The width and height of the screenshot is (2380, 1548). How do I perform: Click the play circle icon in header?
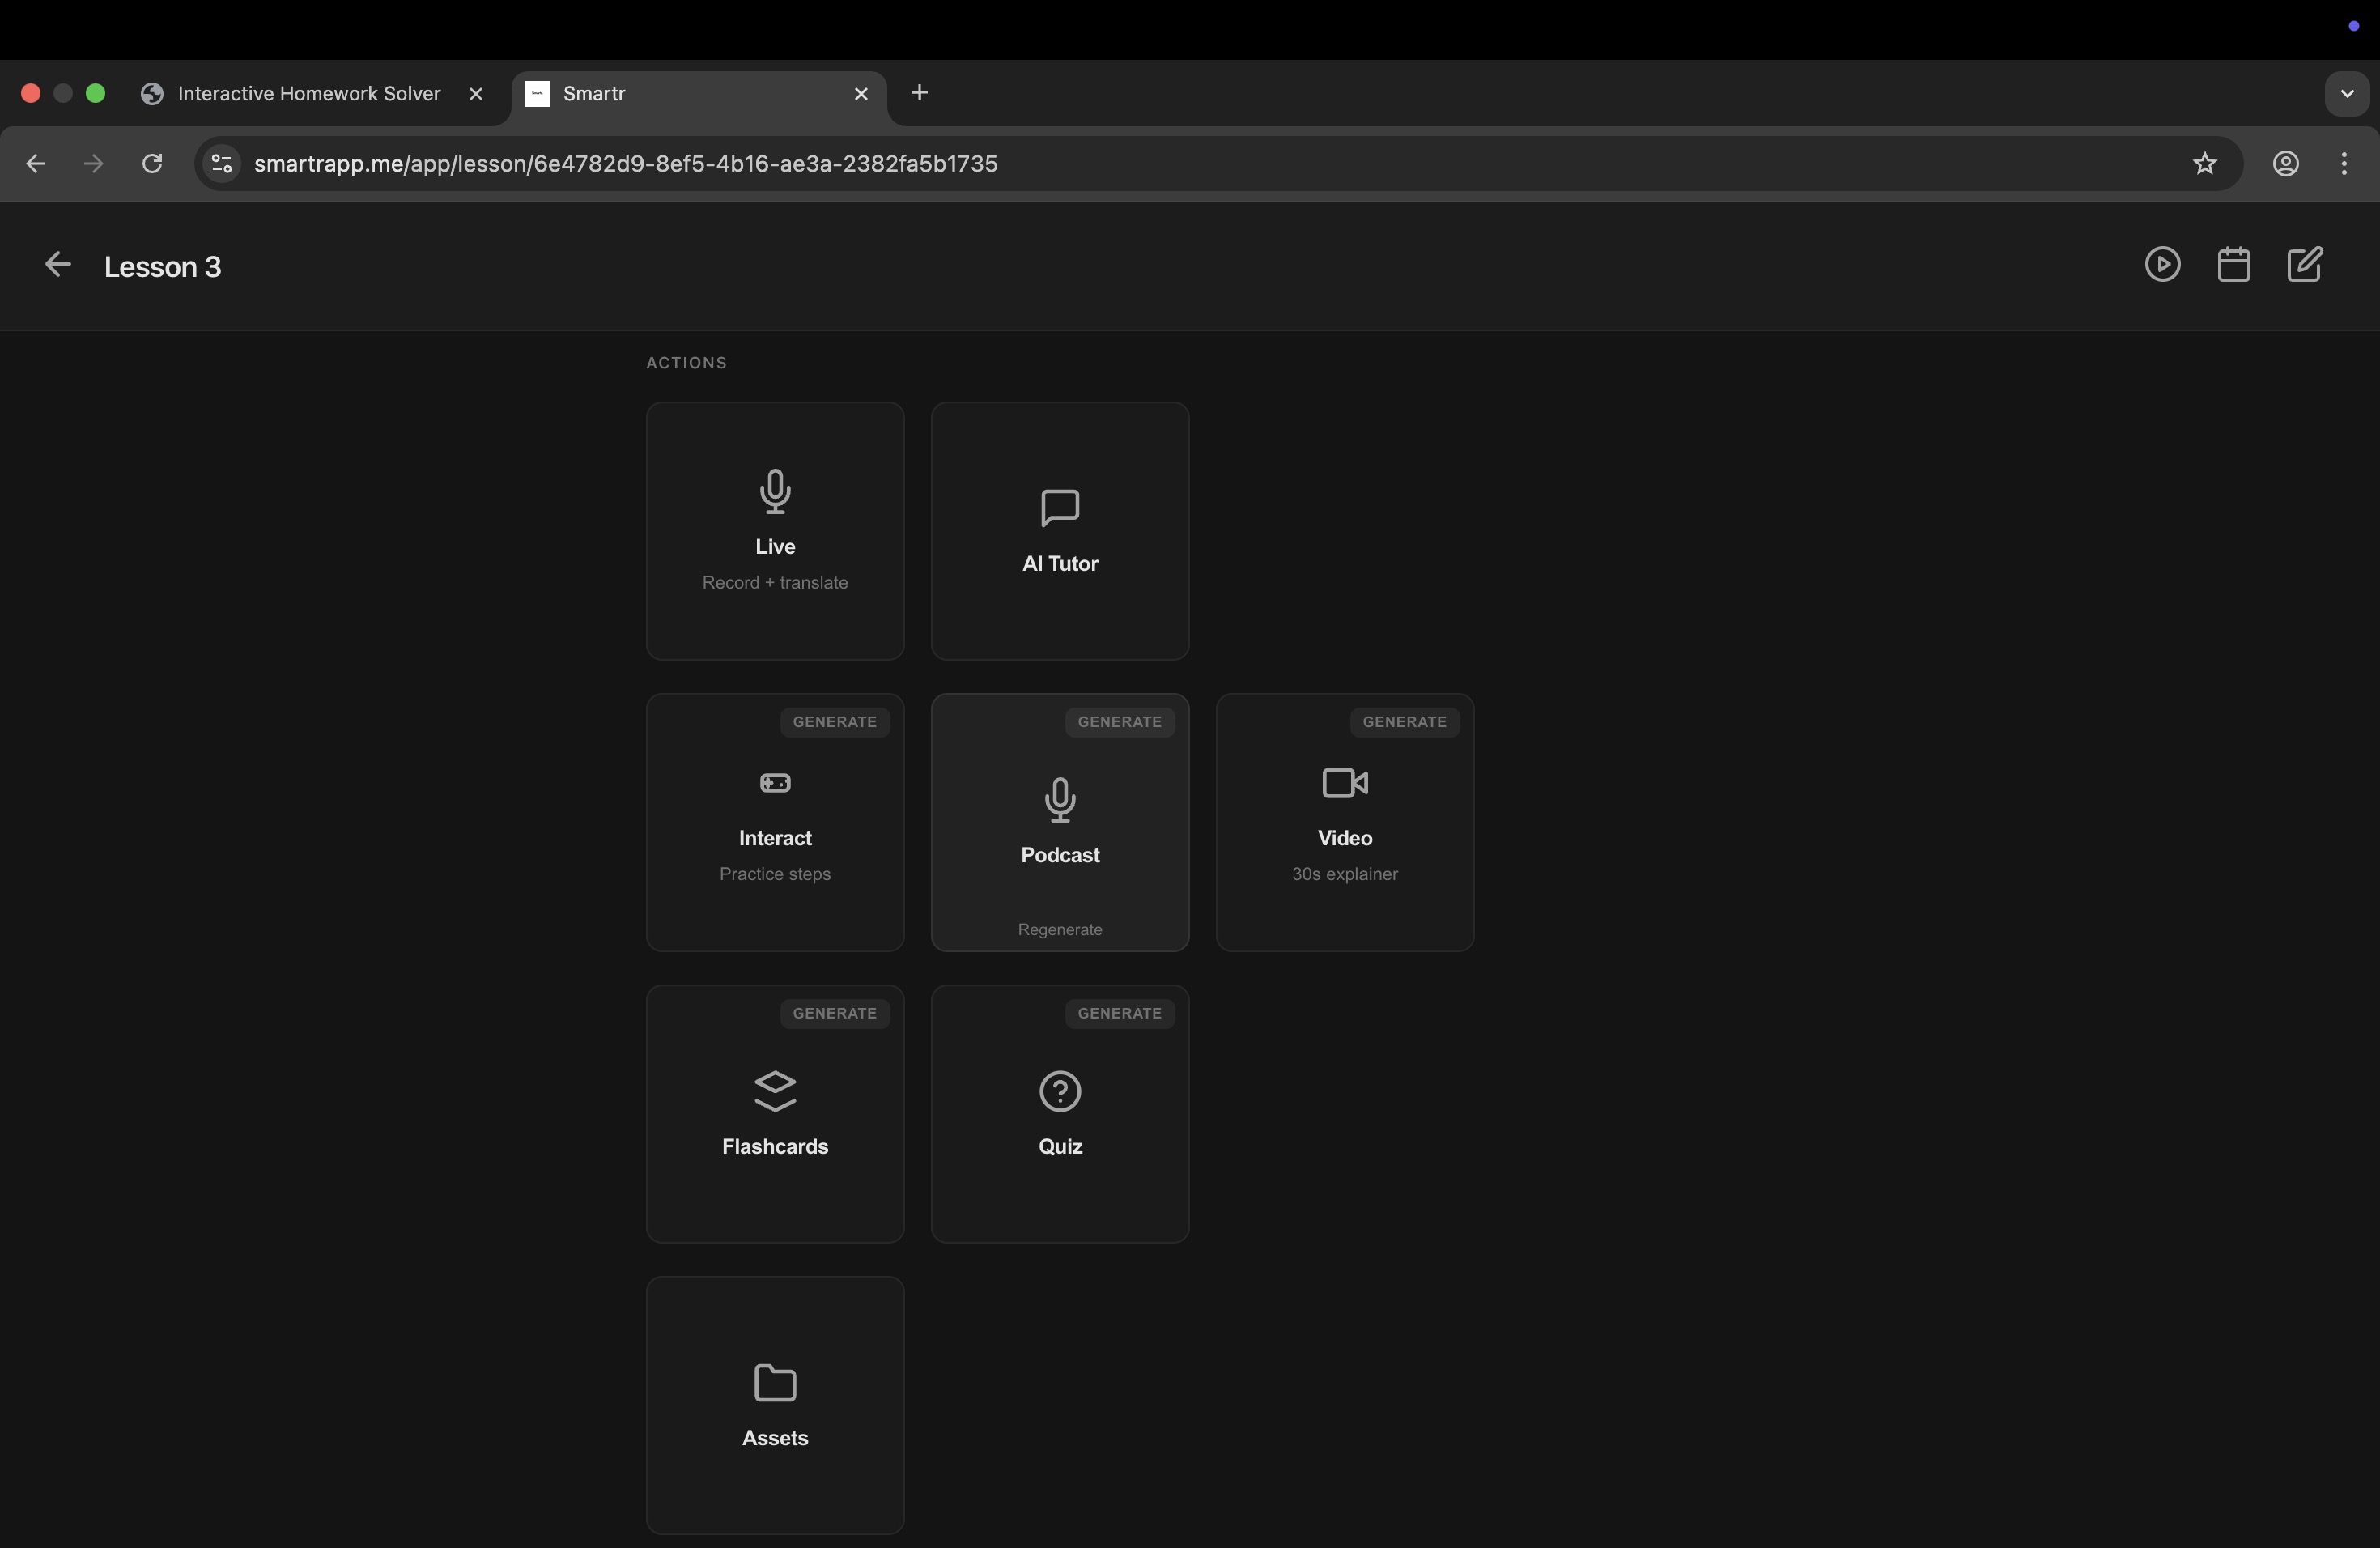click(2162, 265)
